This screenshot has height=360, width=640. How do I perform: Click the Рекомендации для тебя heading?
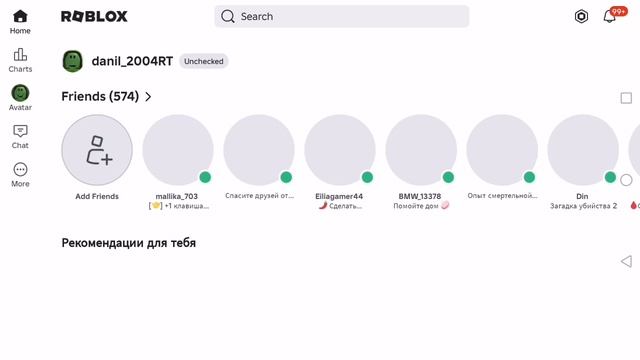click(x=129, y=243)
